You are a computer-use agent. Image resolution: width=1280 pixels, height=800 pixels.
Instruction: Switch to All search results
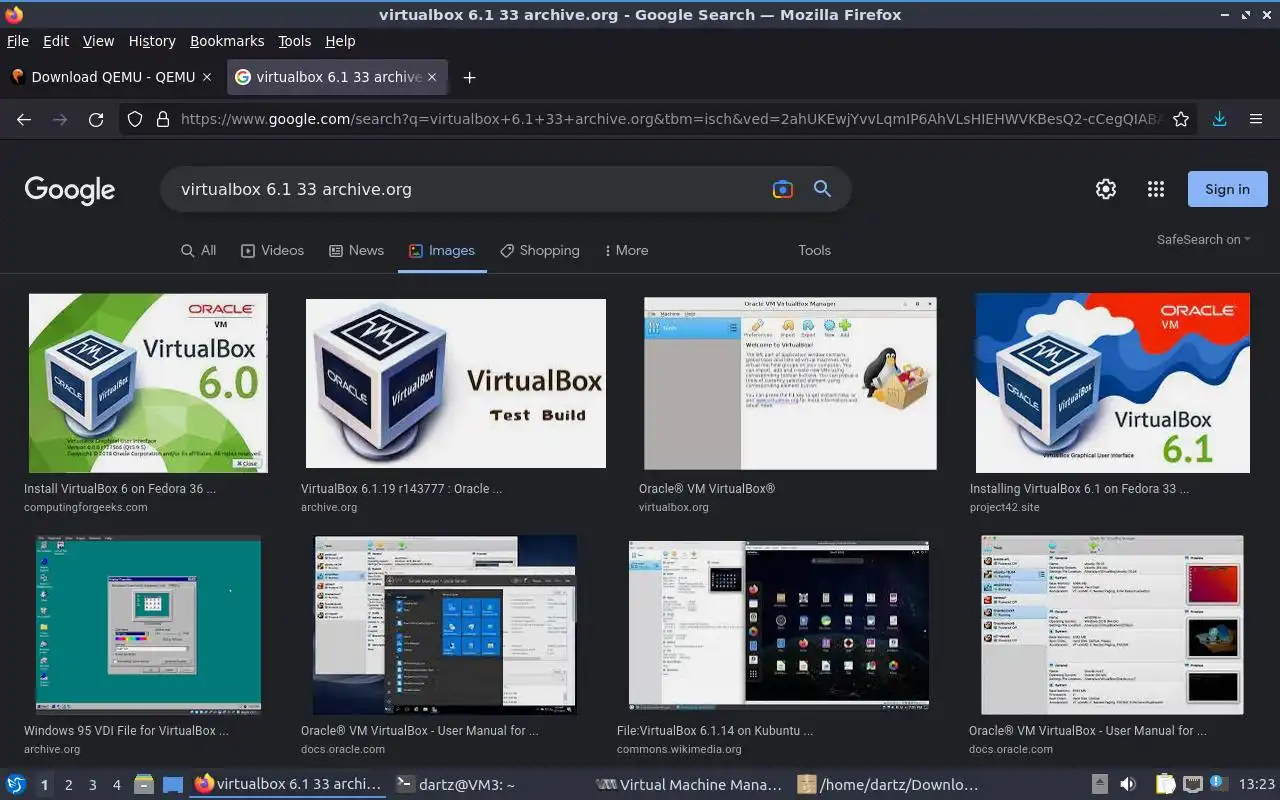[x=198, y=250]
